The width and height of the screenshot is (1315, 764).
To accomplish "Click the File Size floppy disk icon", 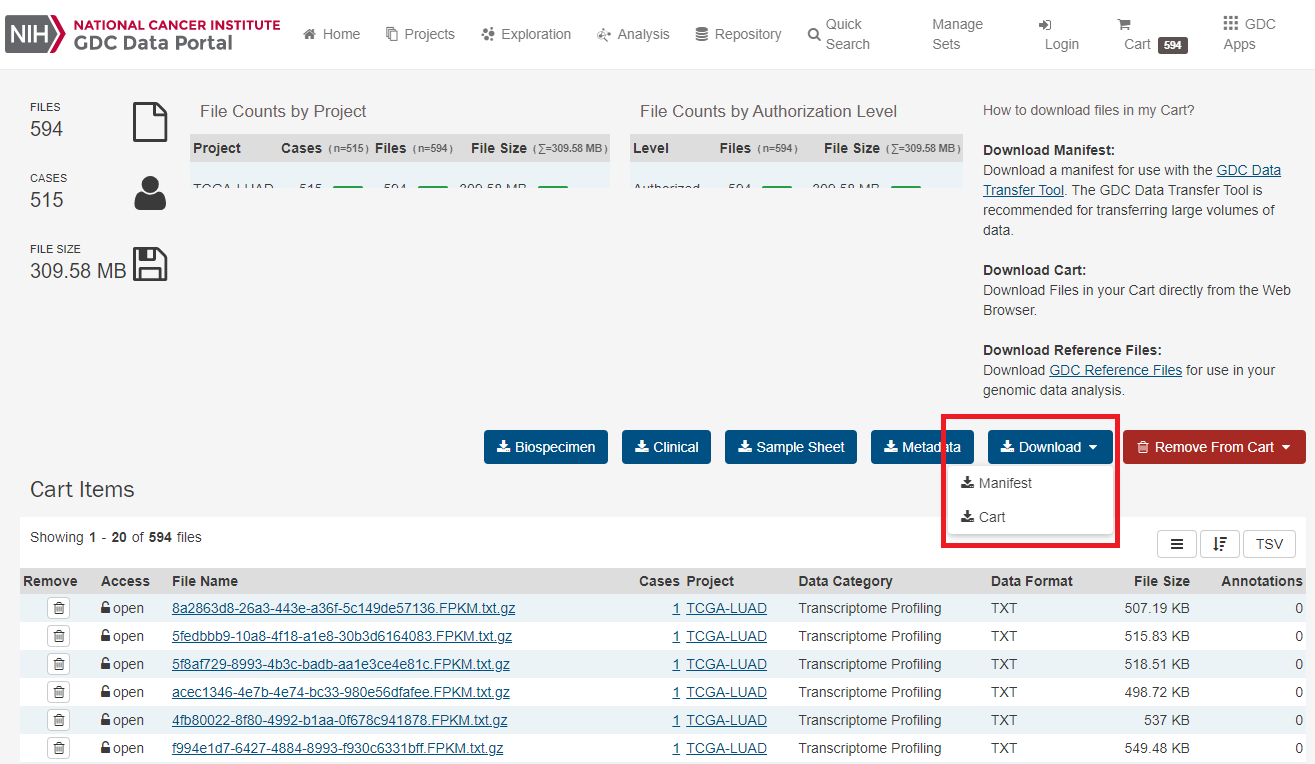I will 150,264.
